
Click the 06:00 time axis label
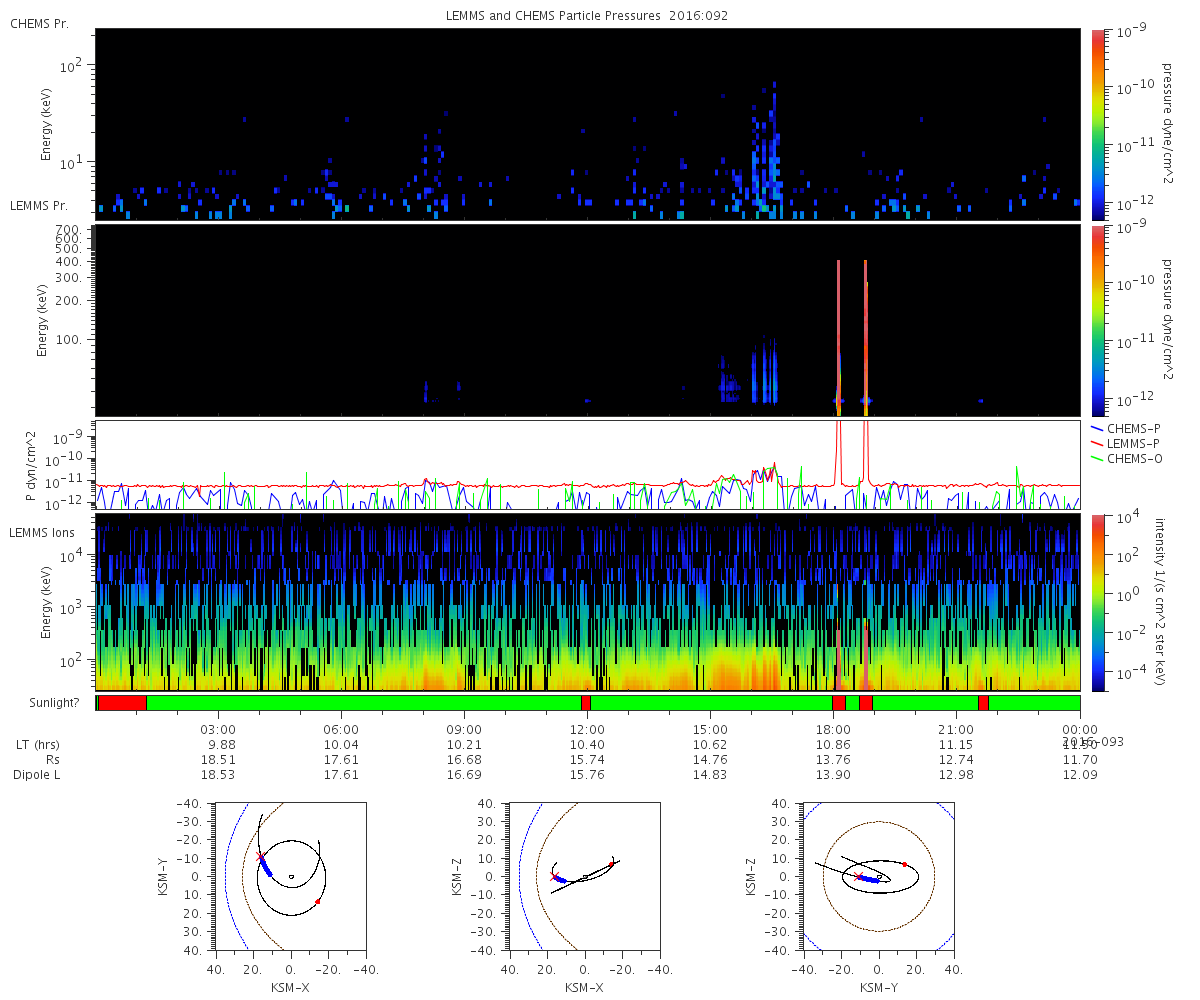pos(341,729)
